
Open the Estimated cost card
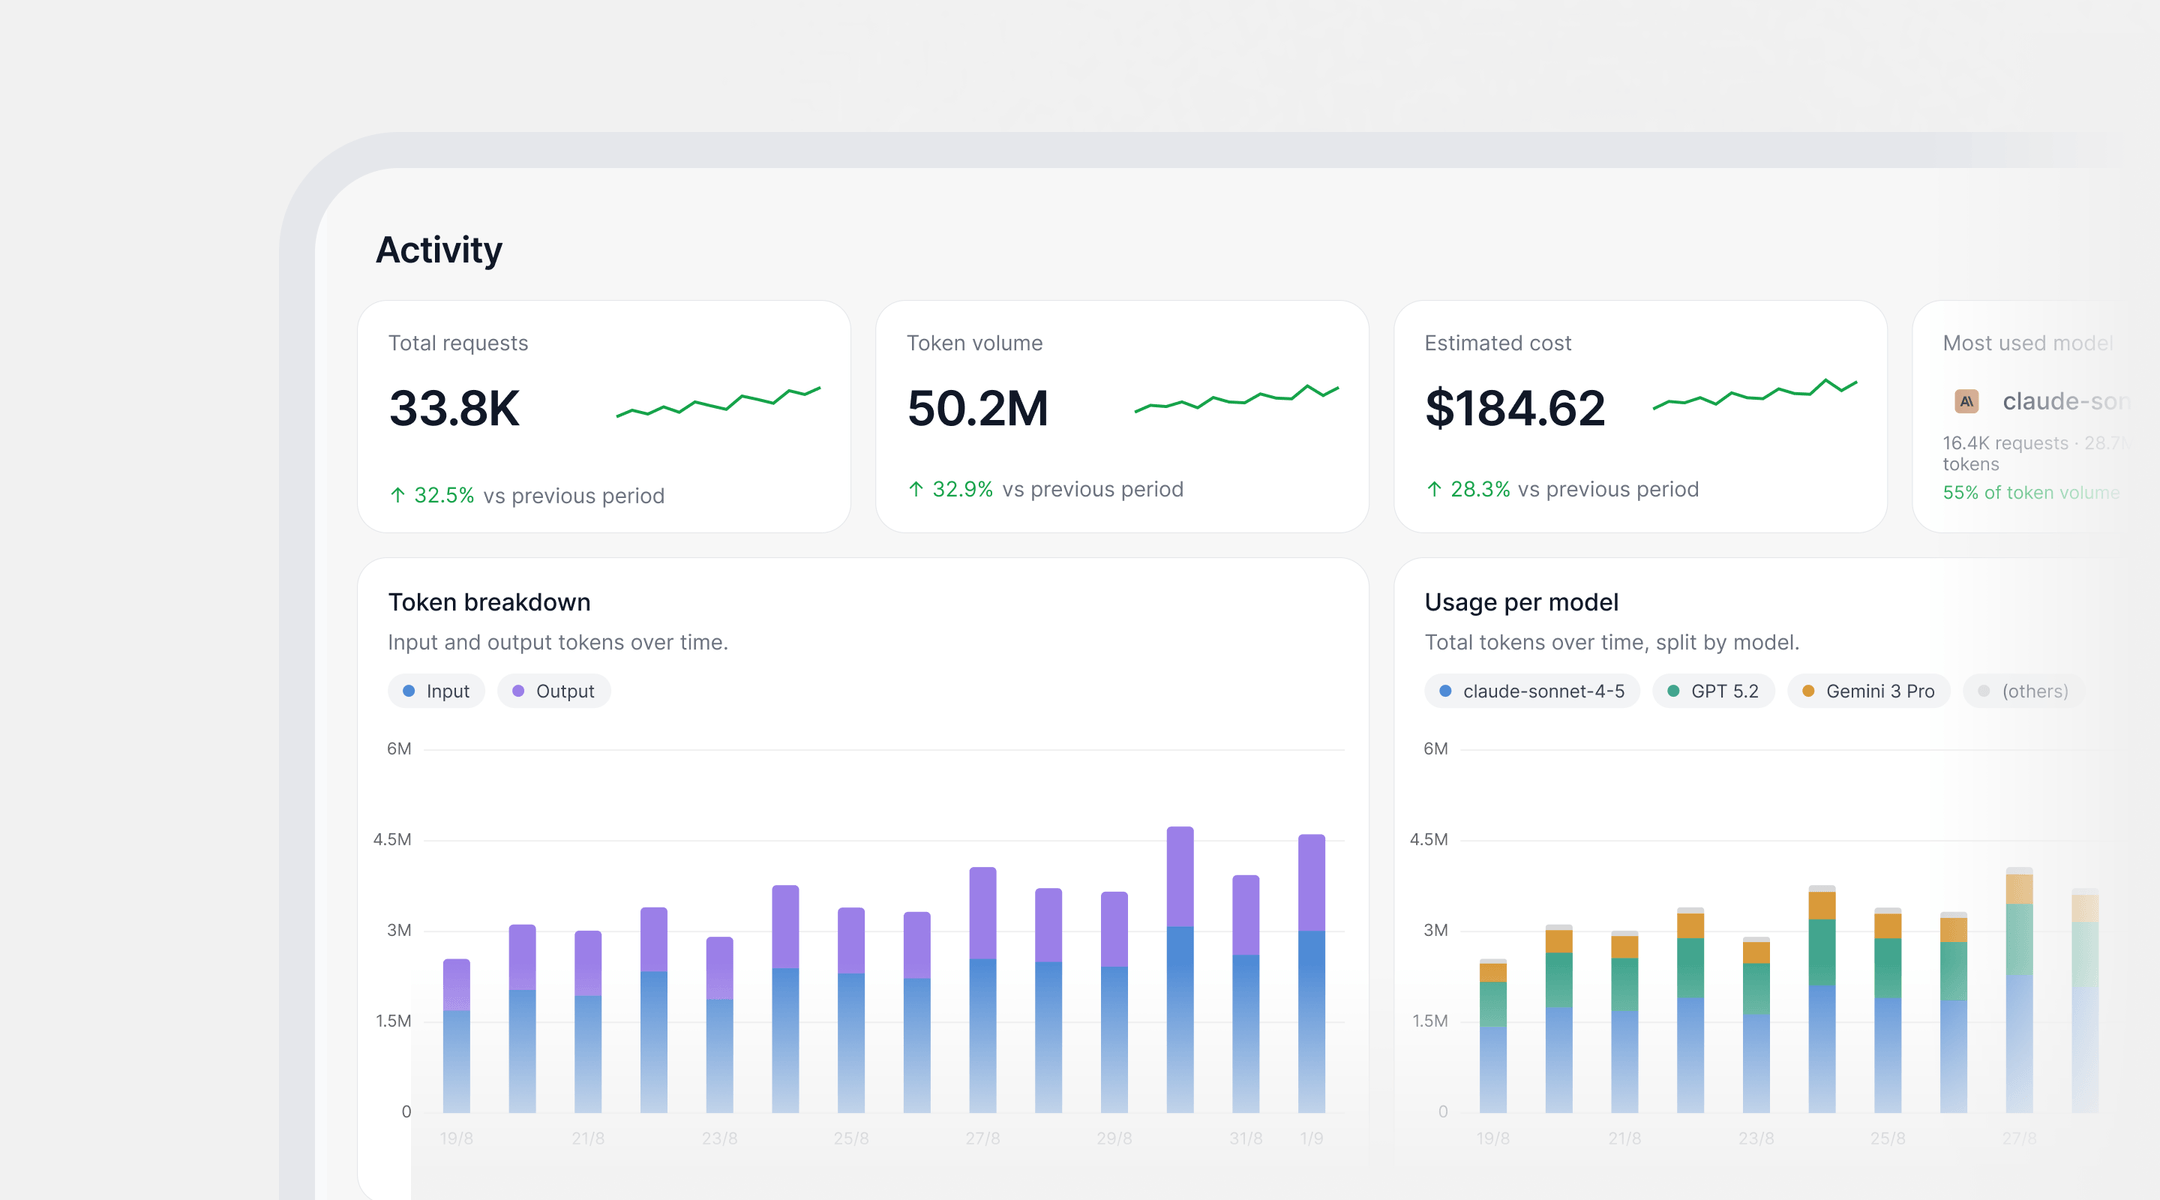click(x=1640, y=416)
